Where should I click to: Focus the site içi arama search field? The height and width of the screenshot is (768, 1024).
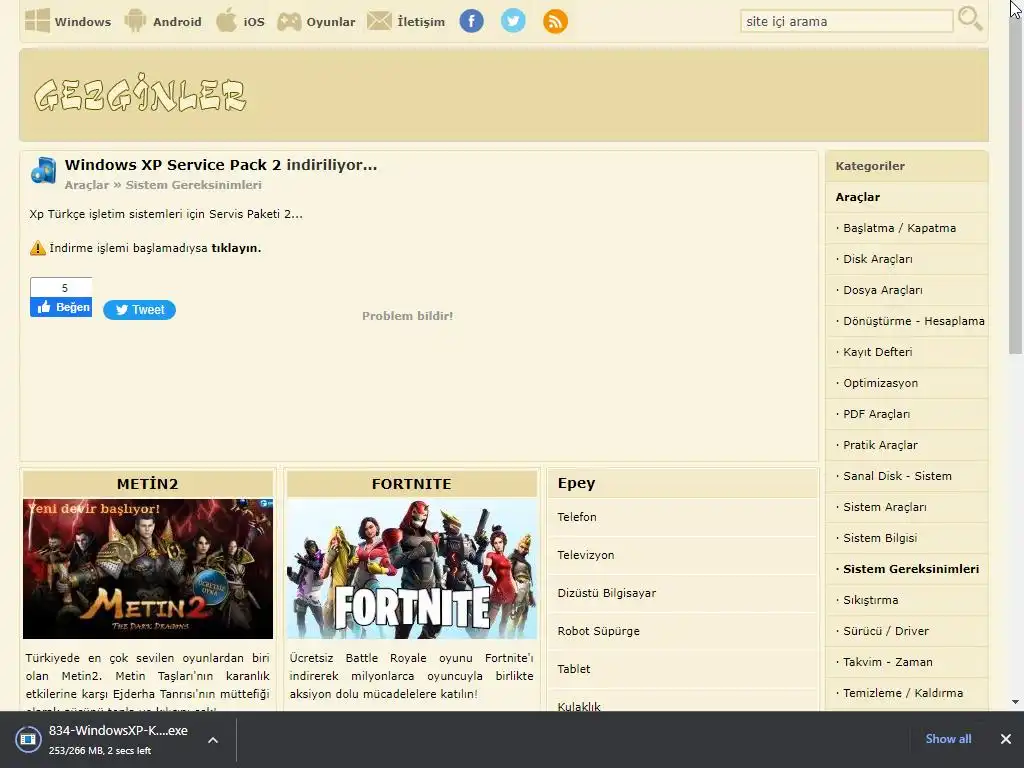pos(846,21)
